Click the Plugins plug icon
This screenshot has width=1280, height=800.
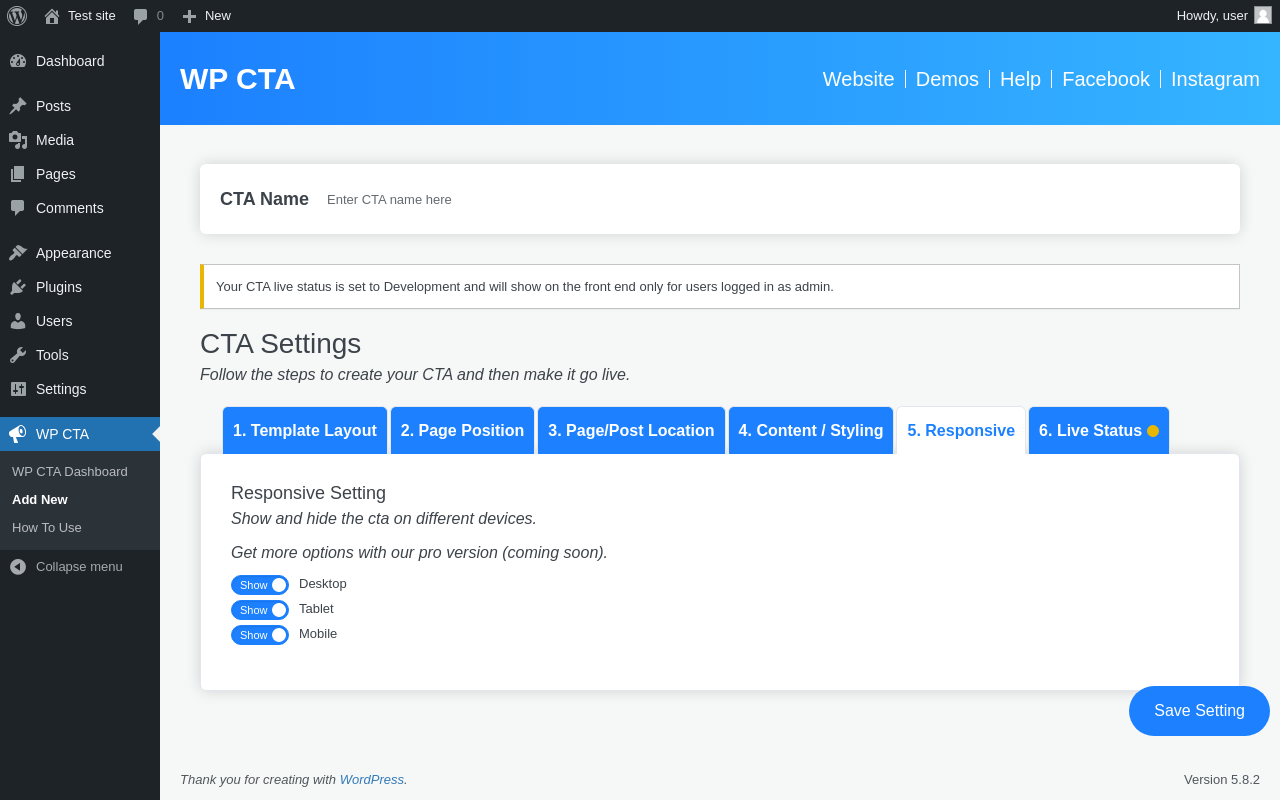[18, 287]
